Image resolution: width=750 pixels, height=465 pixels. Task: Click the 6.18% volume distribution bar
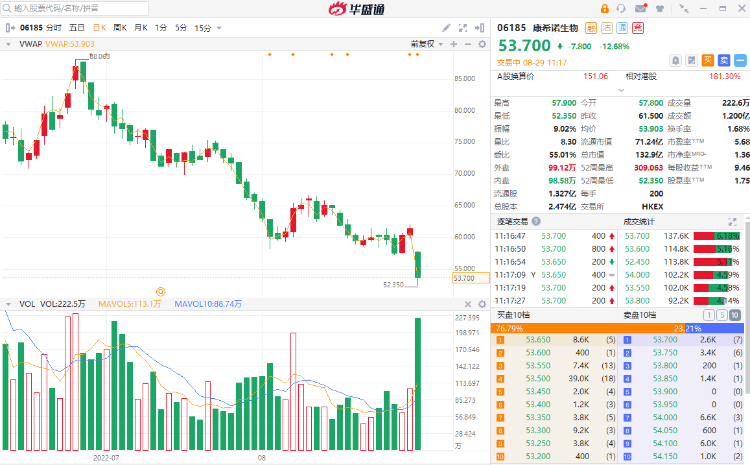tap(717, 236)
